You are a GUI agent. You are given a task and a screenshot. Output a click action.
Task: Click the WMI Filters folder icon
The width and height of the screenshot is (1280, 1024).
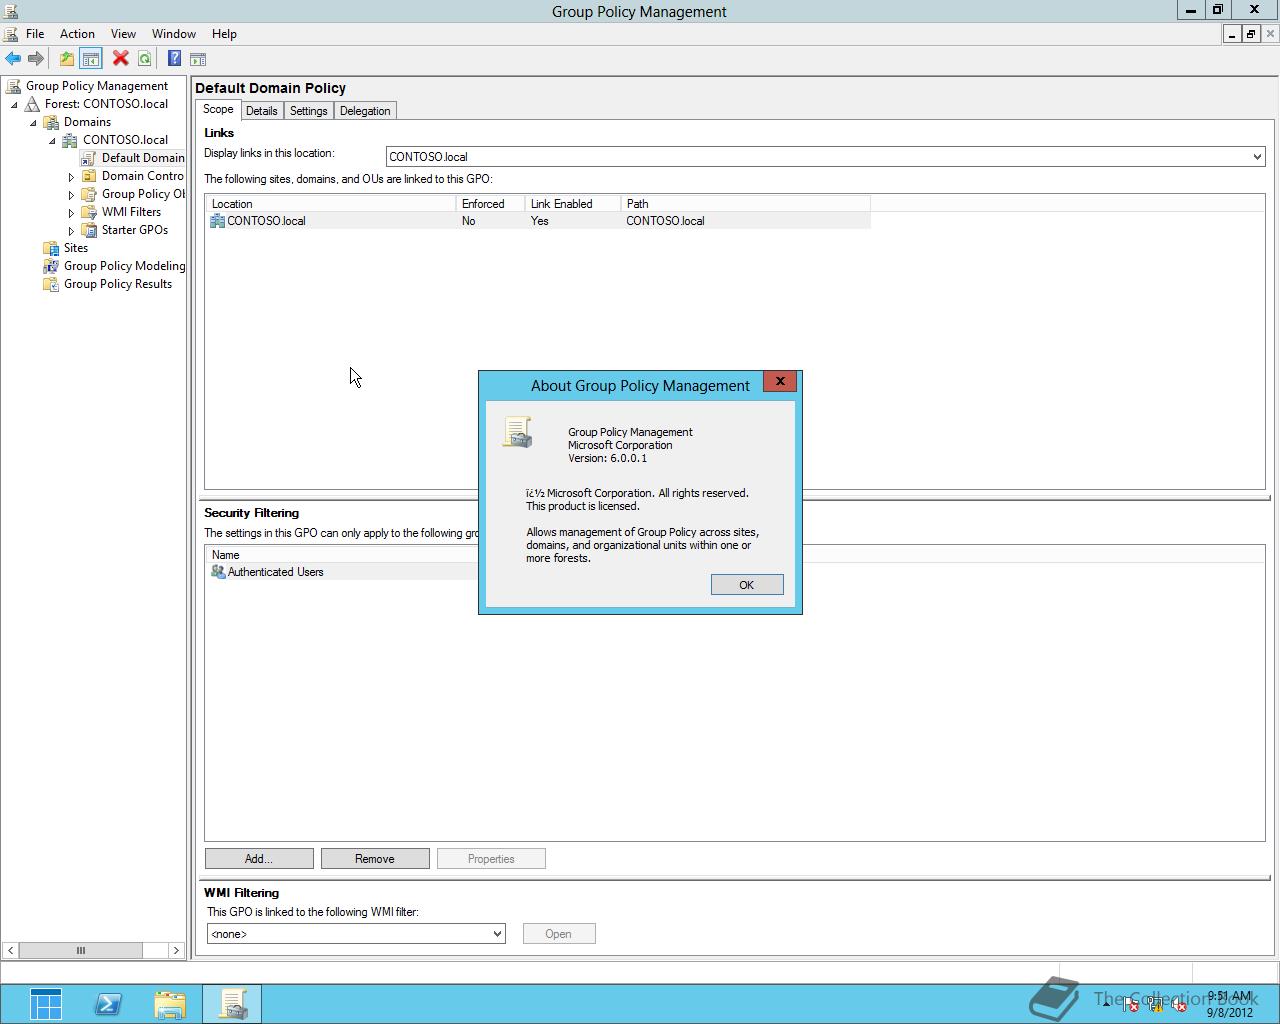pos(90,212)
